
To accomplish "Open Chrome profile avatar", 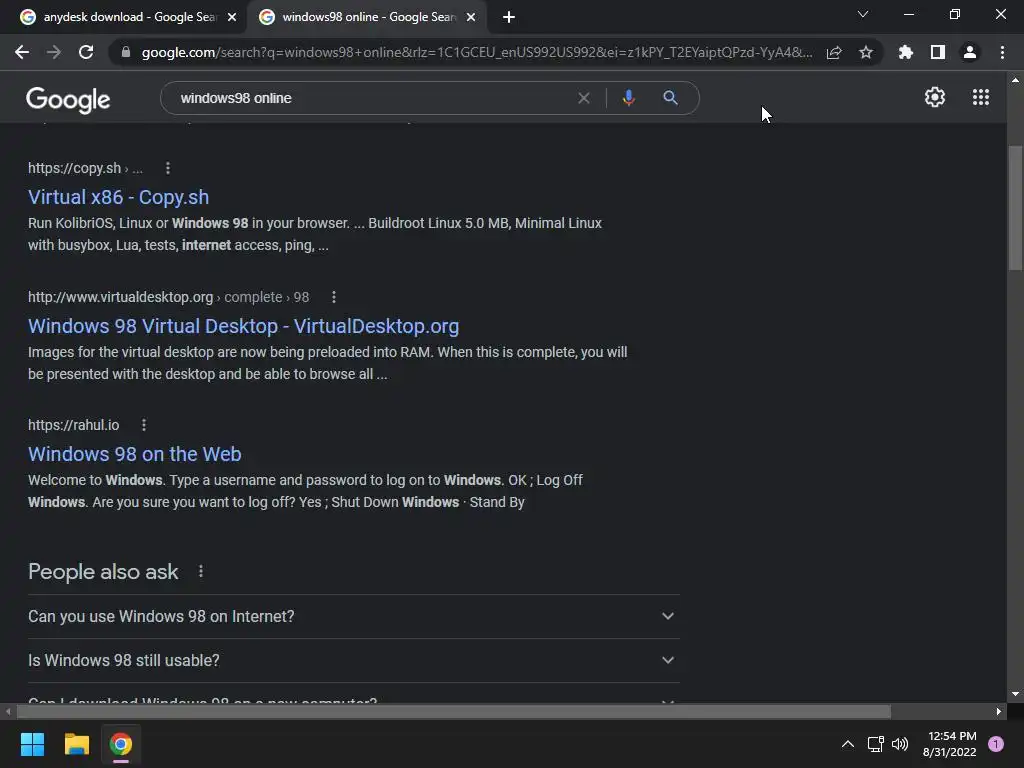I will [x=970, y=52].
